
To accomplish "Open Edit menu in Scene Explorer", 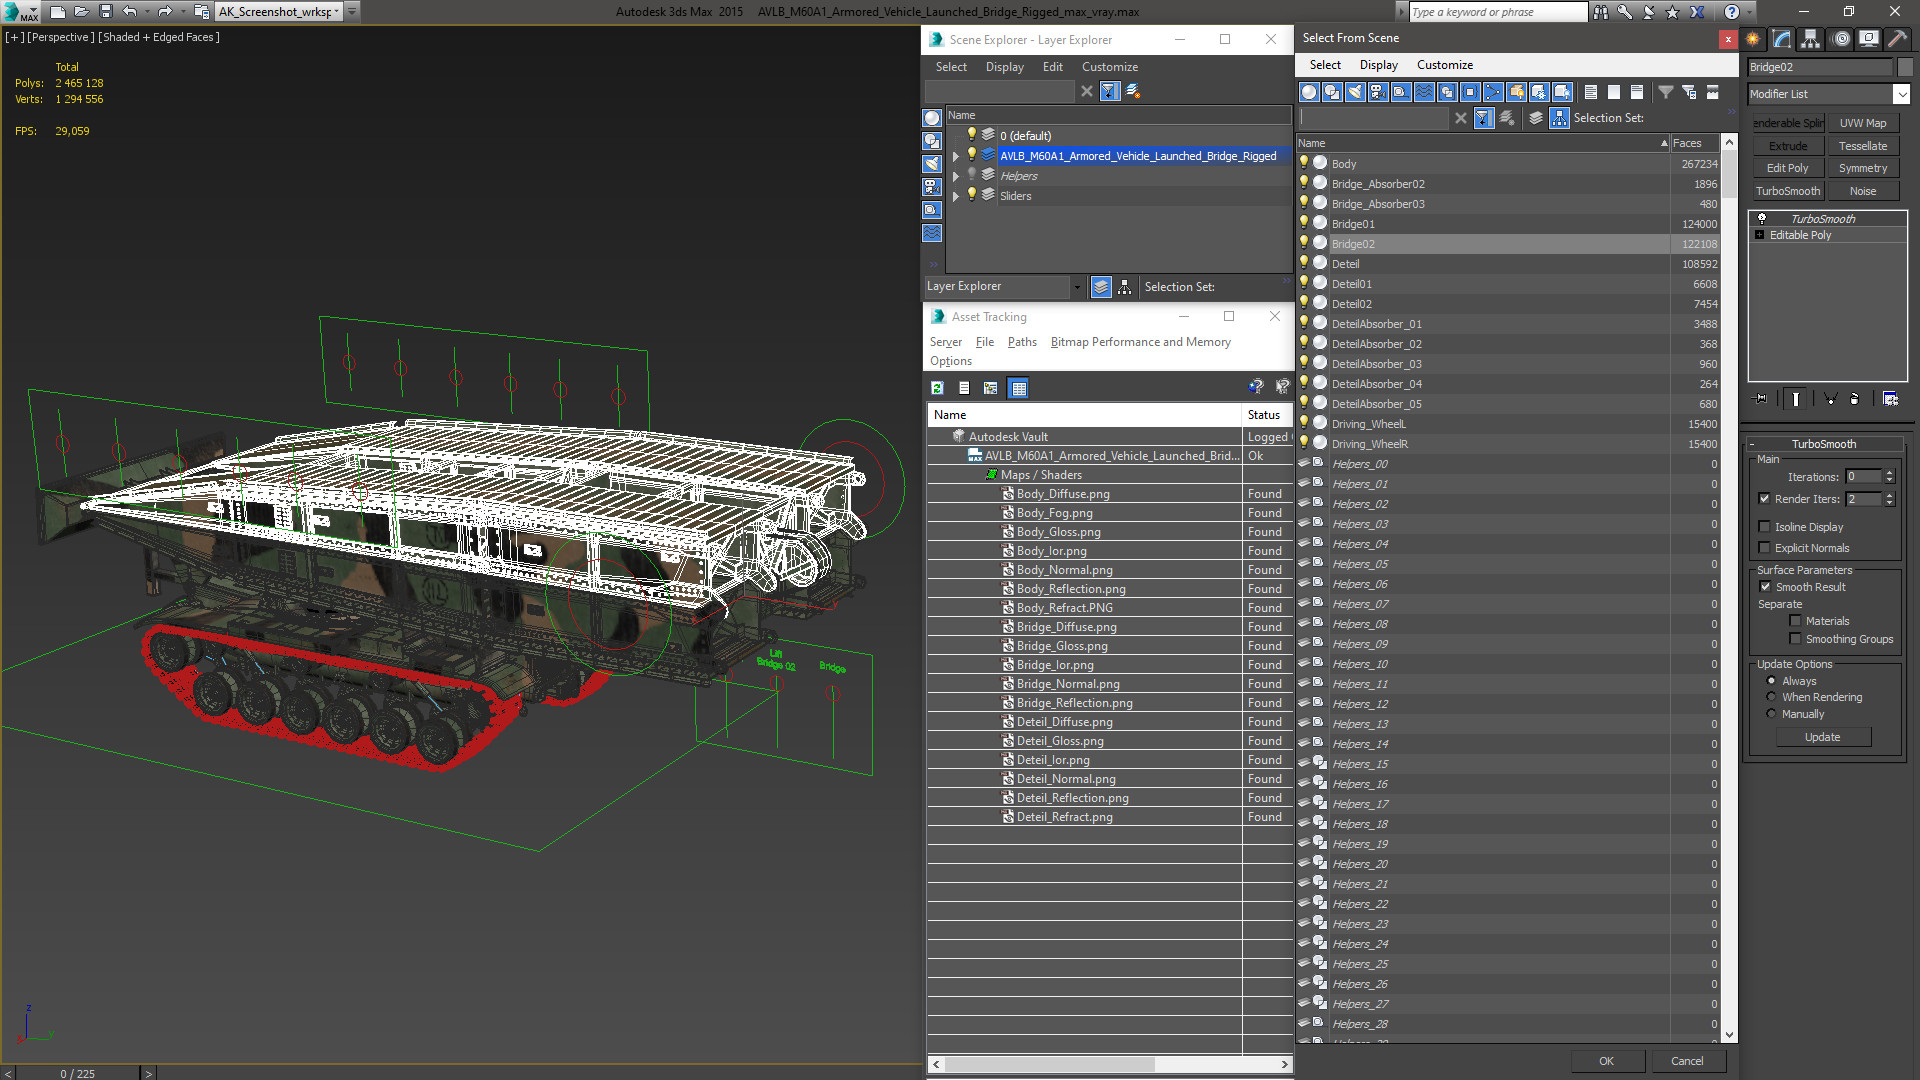I will click(x=1052, y=67).
